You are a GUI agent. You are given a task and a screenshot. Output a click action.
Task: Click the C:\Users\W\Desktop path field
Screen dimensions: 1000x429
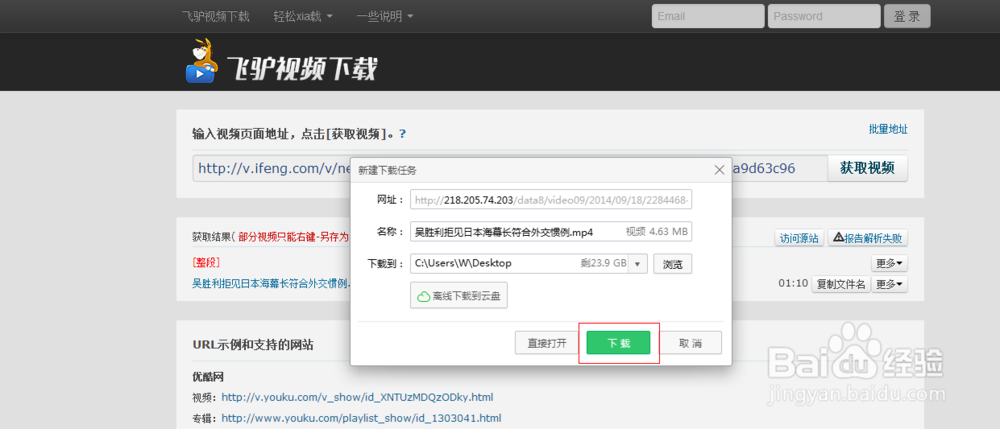pyautogui.click(x=520, y=263)
